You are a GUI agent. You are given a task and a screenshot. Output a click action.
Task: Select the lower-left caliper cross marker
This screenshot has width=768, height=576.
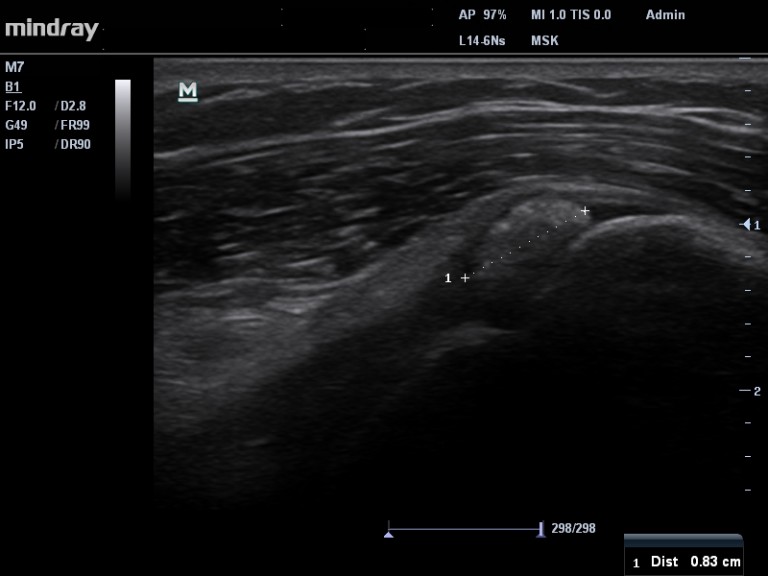(465, 278)
